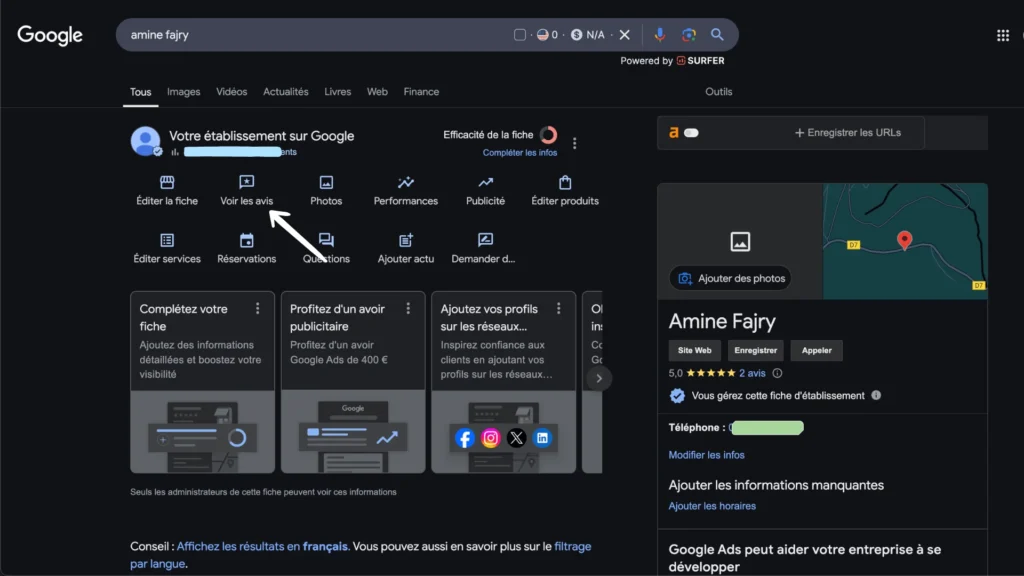Screen dimensions: 1024x576
Task: Click the français results link
Action: (x=262, y=546)
